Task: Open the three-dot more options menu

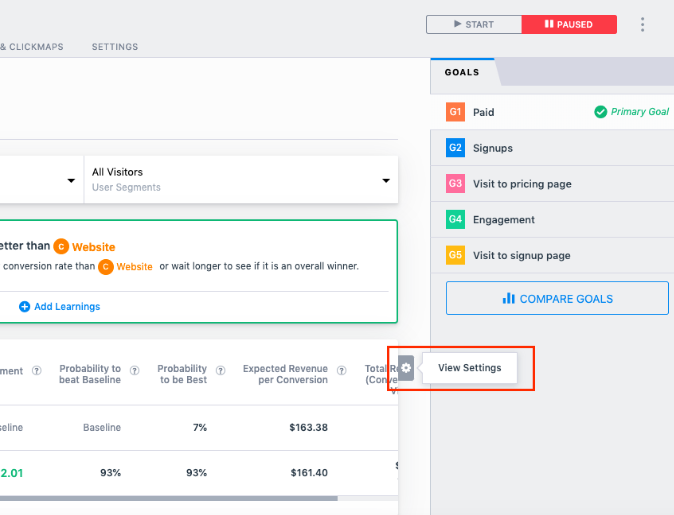Action: click(642, 25)
